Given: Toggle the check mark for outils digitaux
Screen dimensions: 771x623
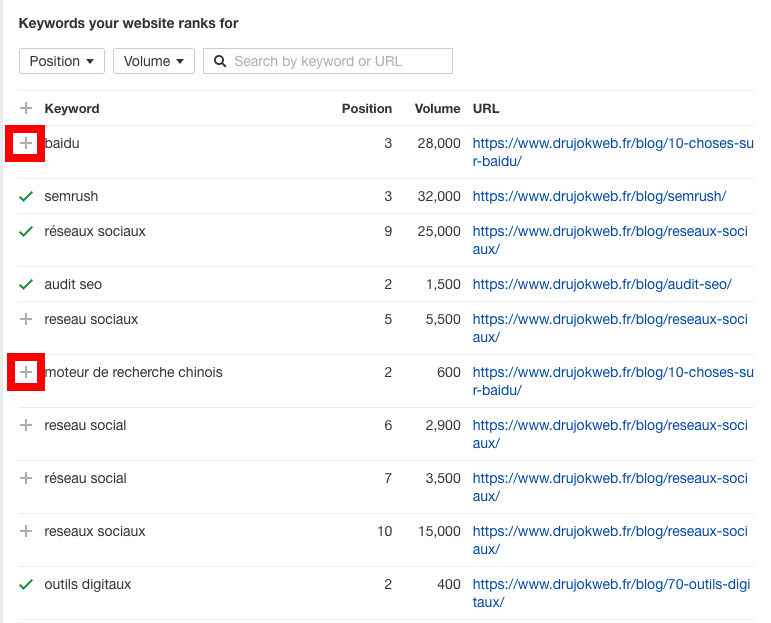Looking at the screenshot, I should pyautogui.click(x=26, y=584).
